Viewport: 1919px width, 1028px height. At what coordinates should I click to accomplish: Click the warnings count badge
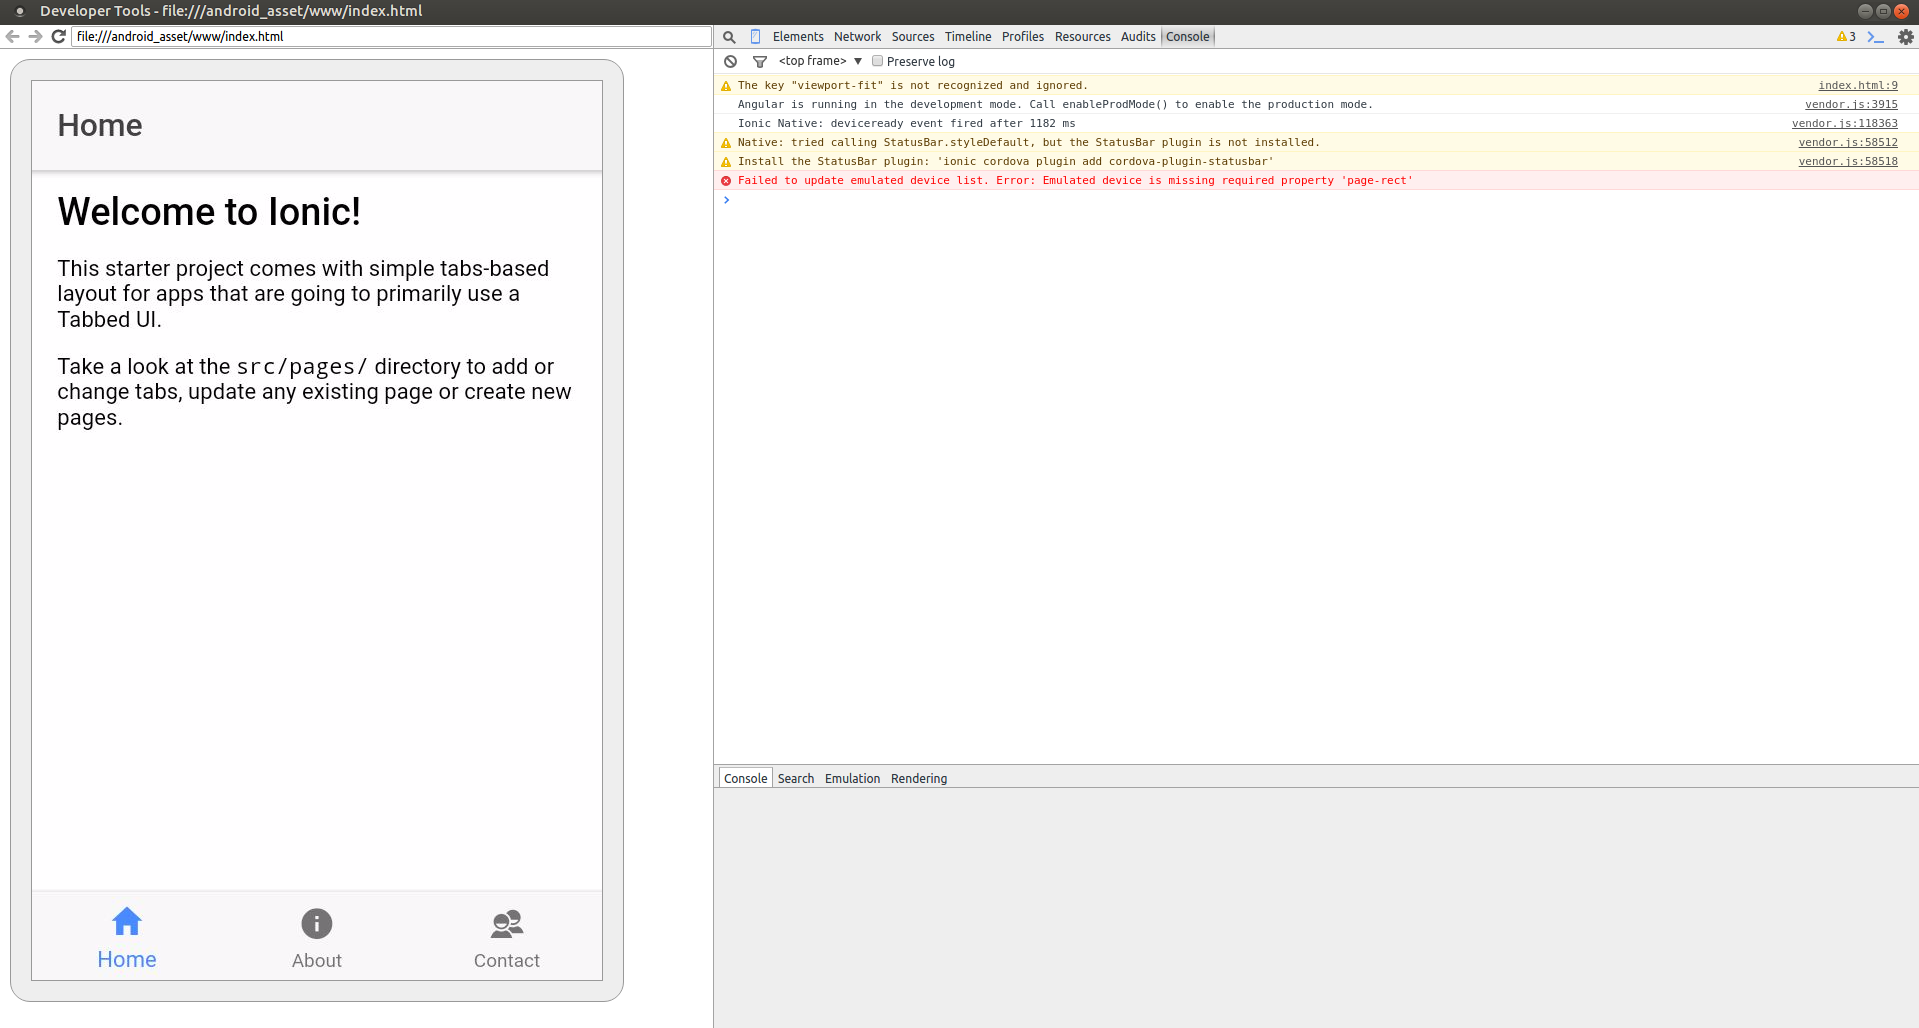[1846, 37]
